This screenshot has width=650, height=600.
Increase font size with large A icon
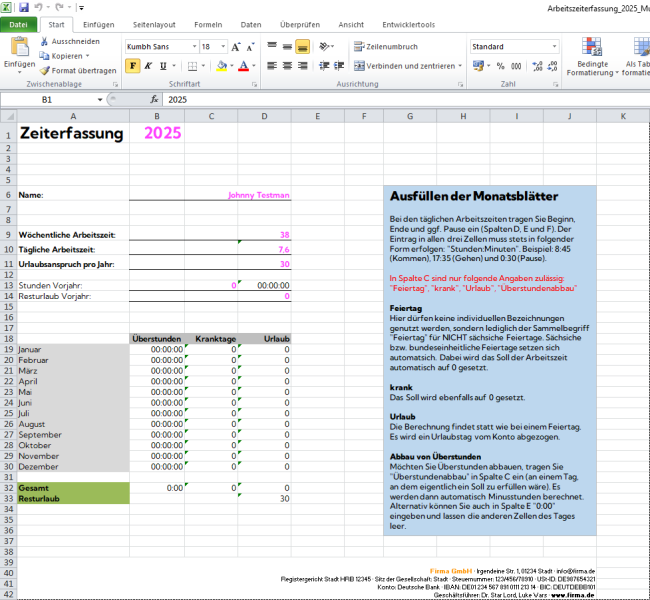235,47
